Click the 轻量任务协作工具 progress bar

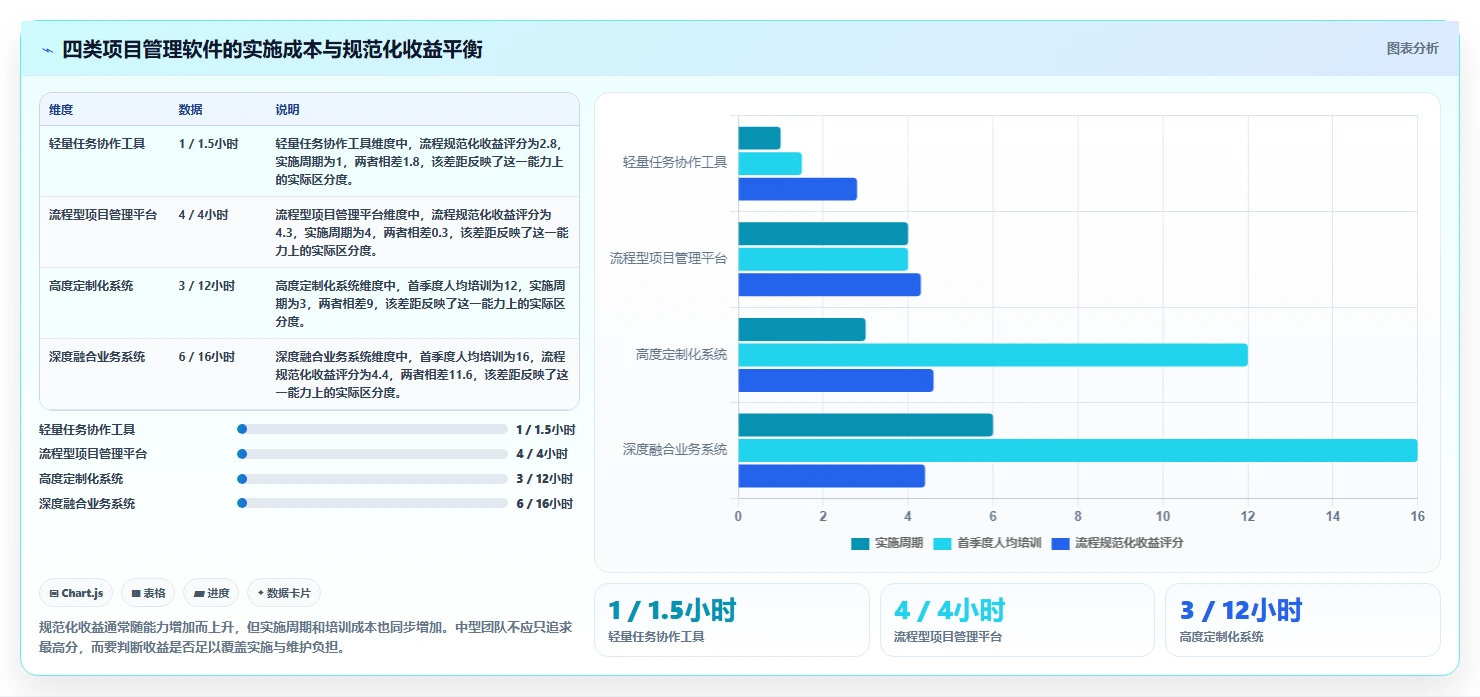[x=372, y=429]
